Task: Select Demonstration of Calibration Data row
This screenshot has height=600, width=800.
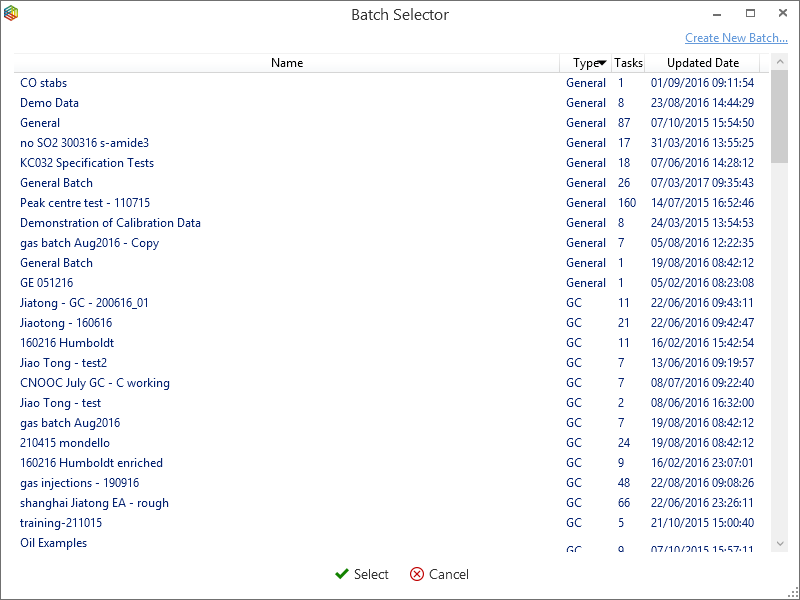Action: pyautogui.click(x=110, y=223)
